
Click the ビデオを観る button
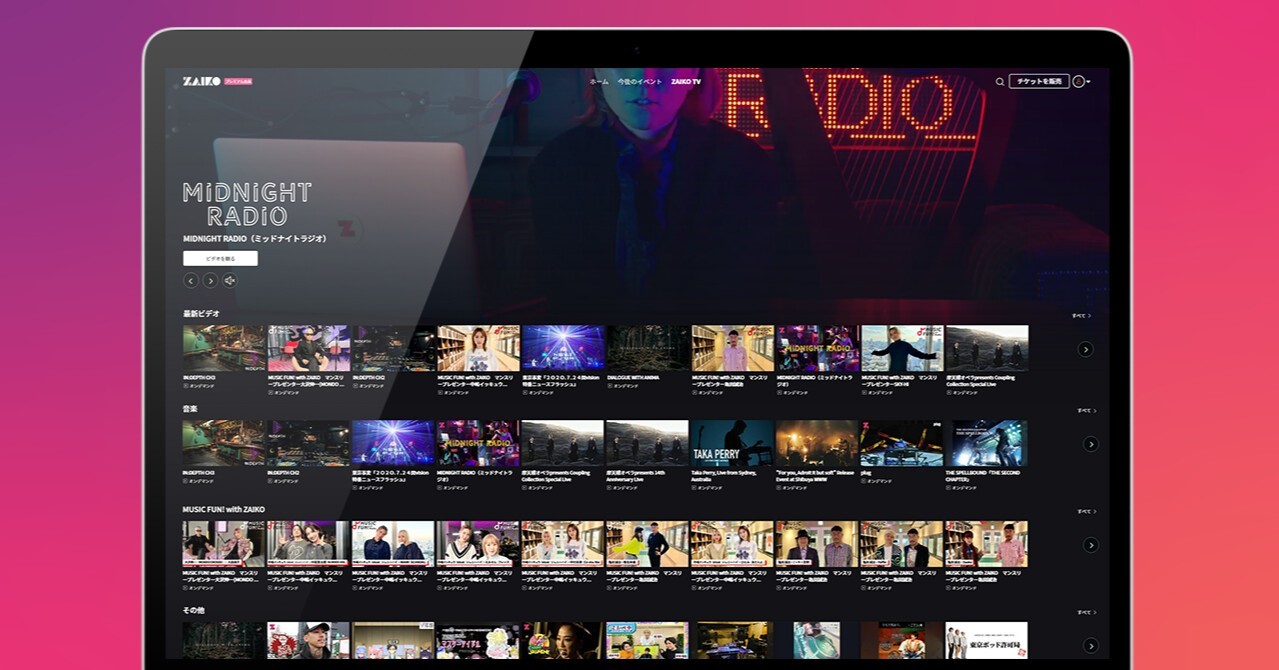[220, 258]
